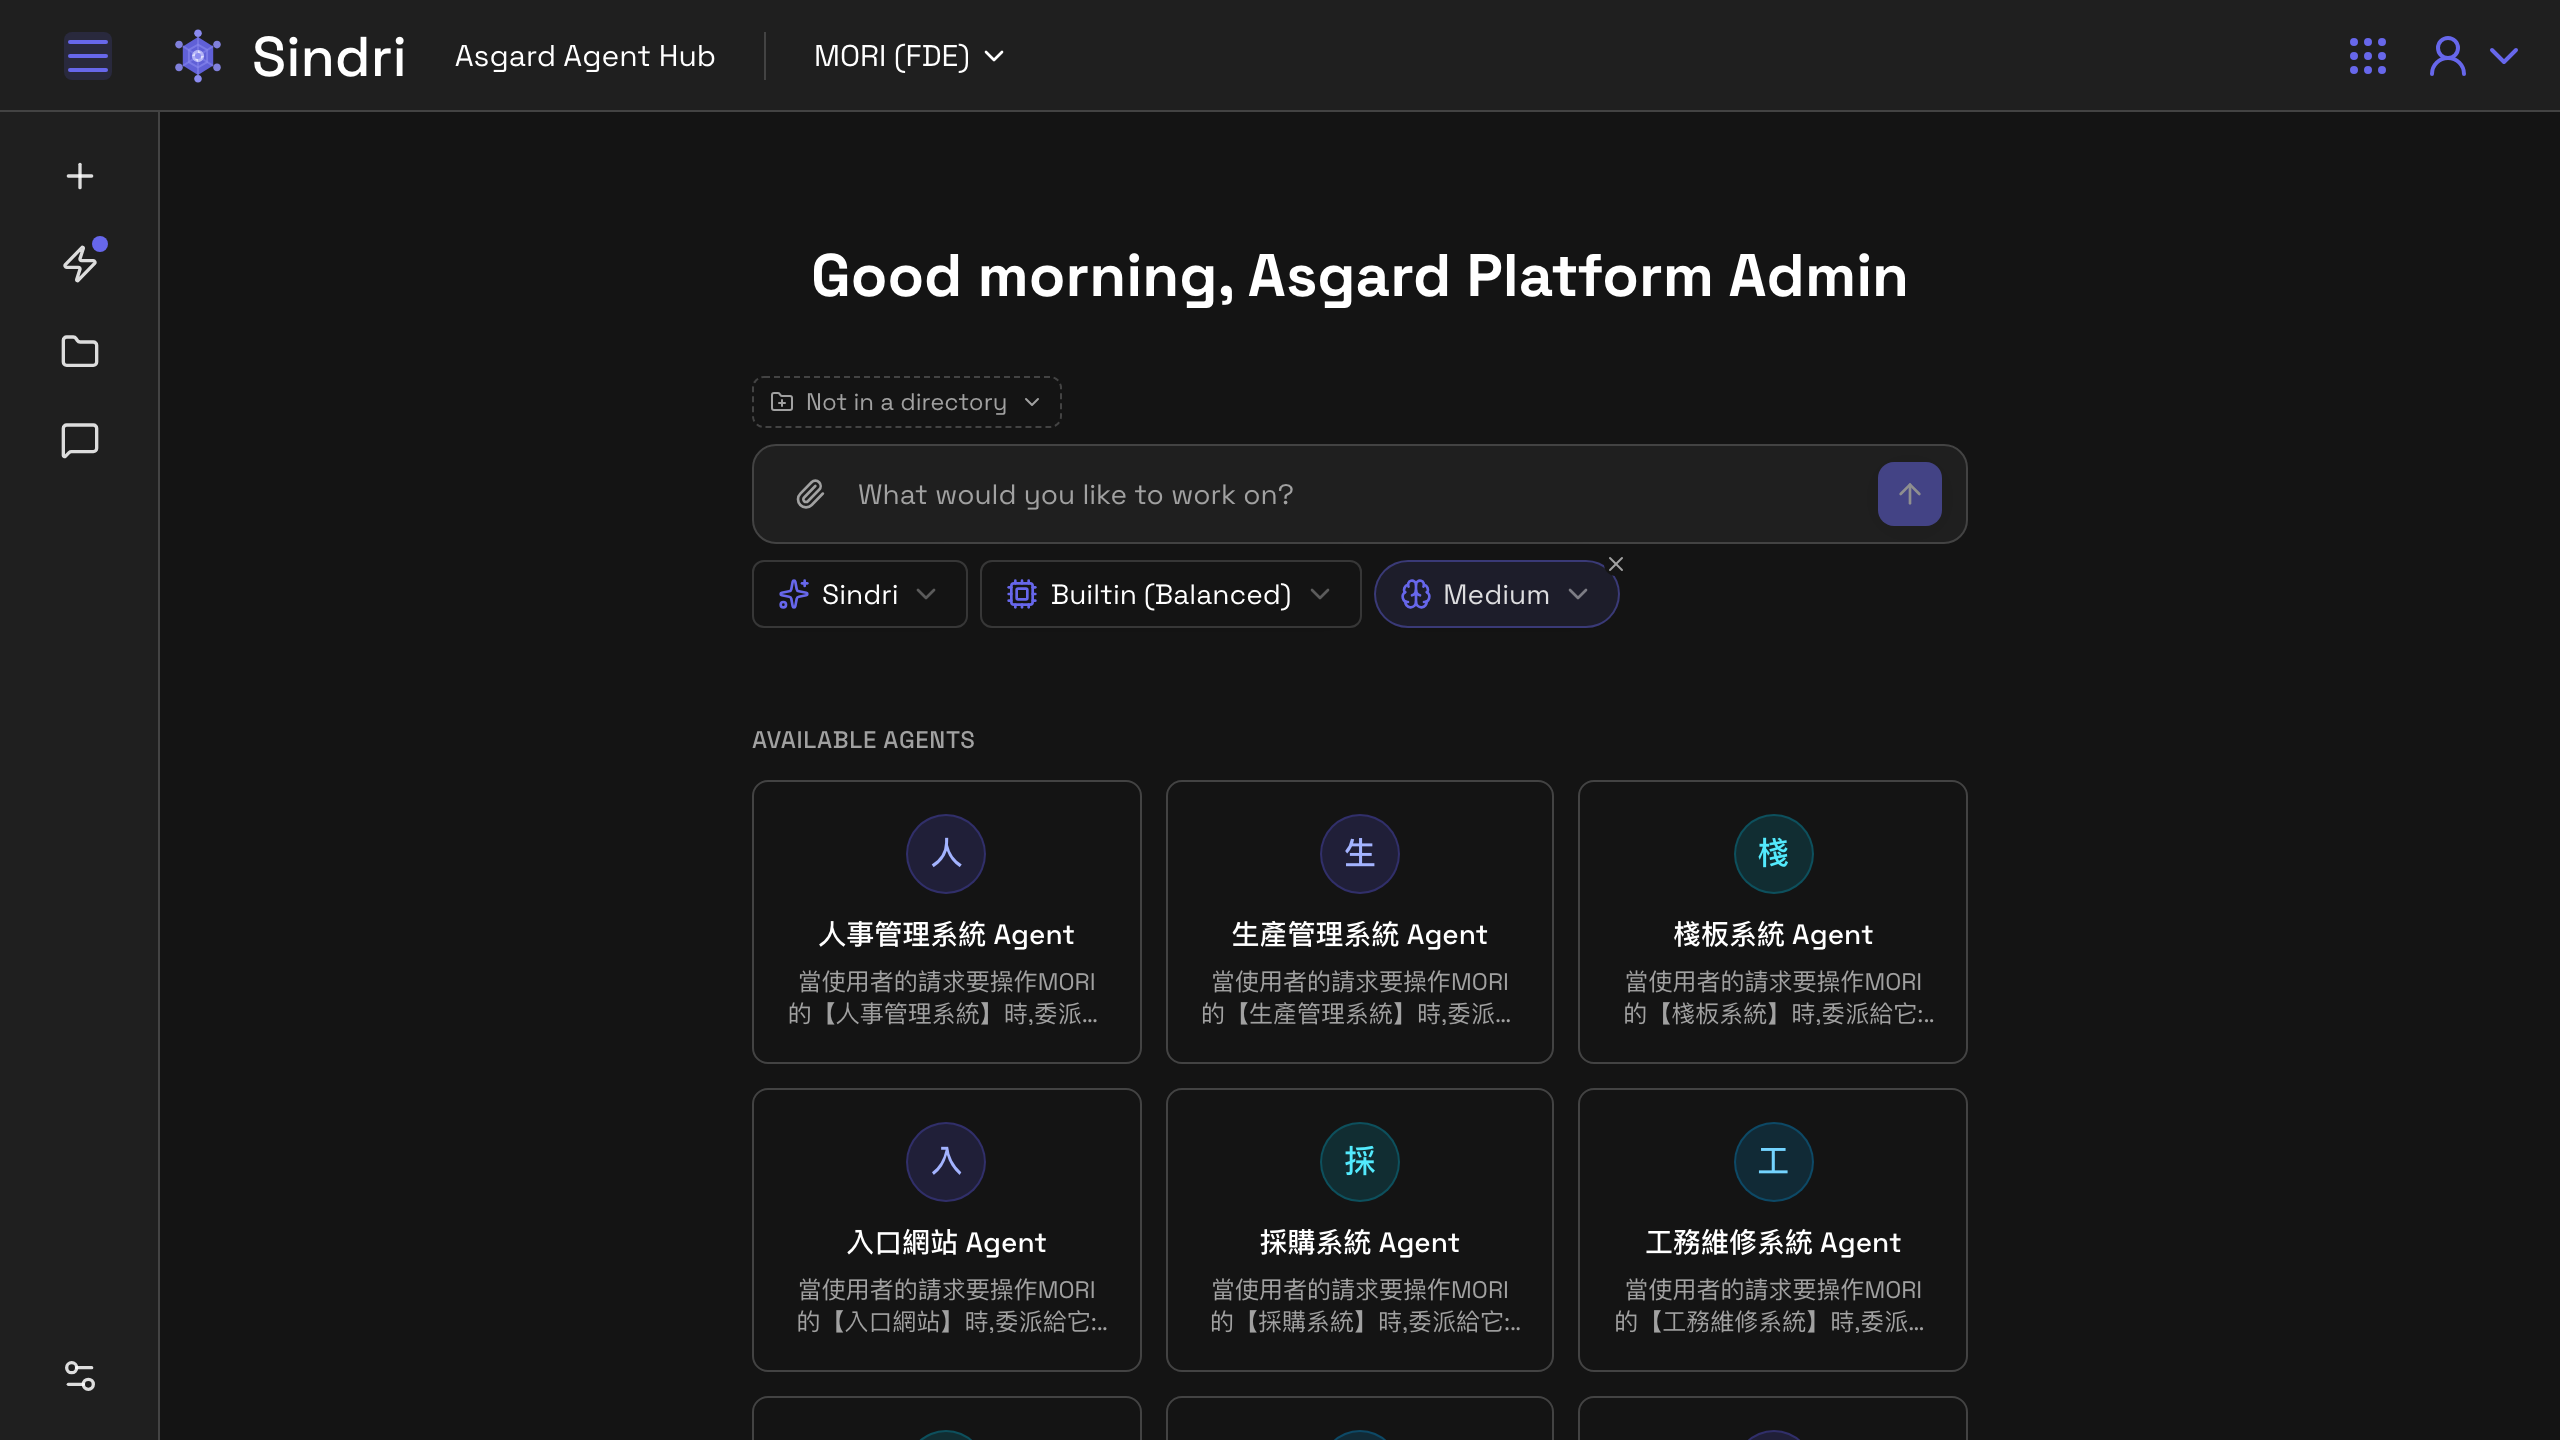Open settings sliders icon at sidebar bottom

(x=80, y=1376)
